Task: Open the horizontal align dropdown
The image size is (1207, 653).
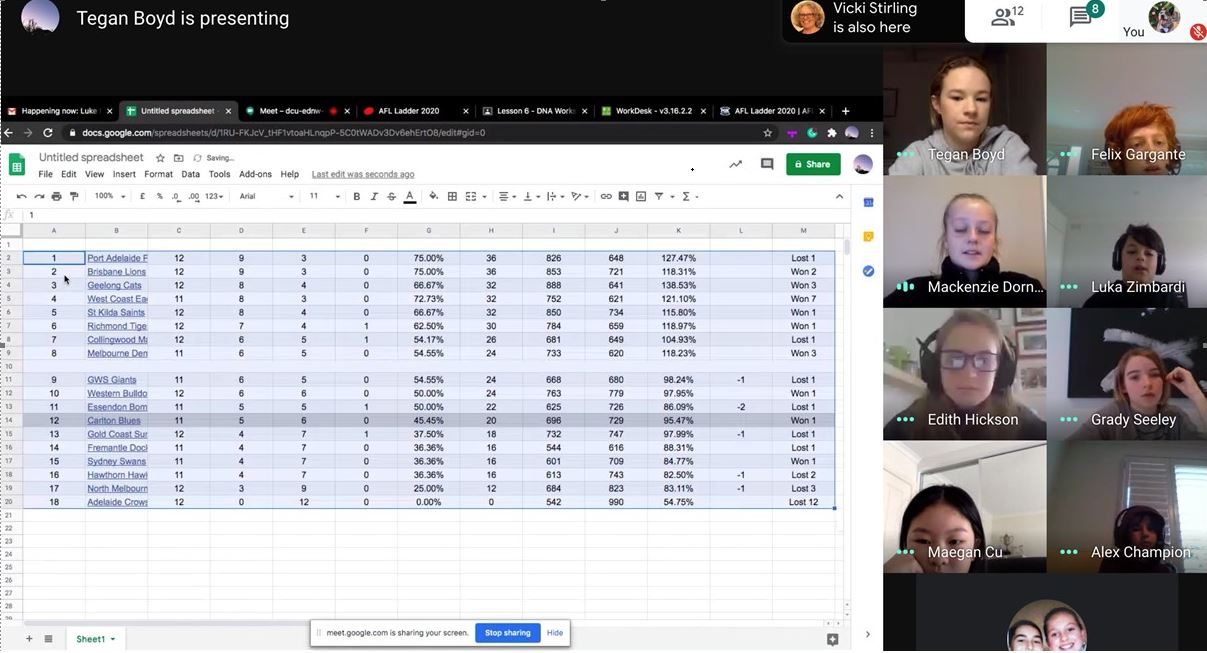Action: click(x=506, y=196)
